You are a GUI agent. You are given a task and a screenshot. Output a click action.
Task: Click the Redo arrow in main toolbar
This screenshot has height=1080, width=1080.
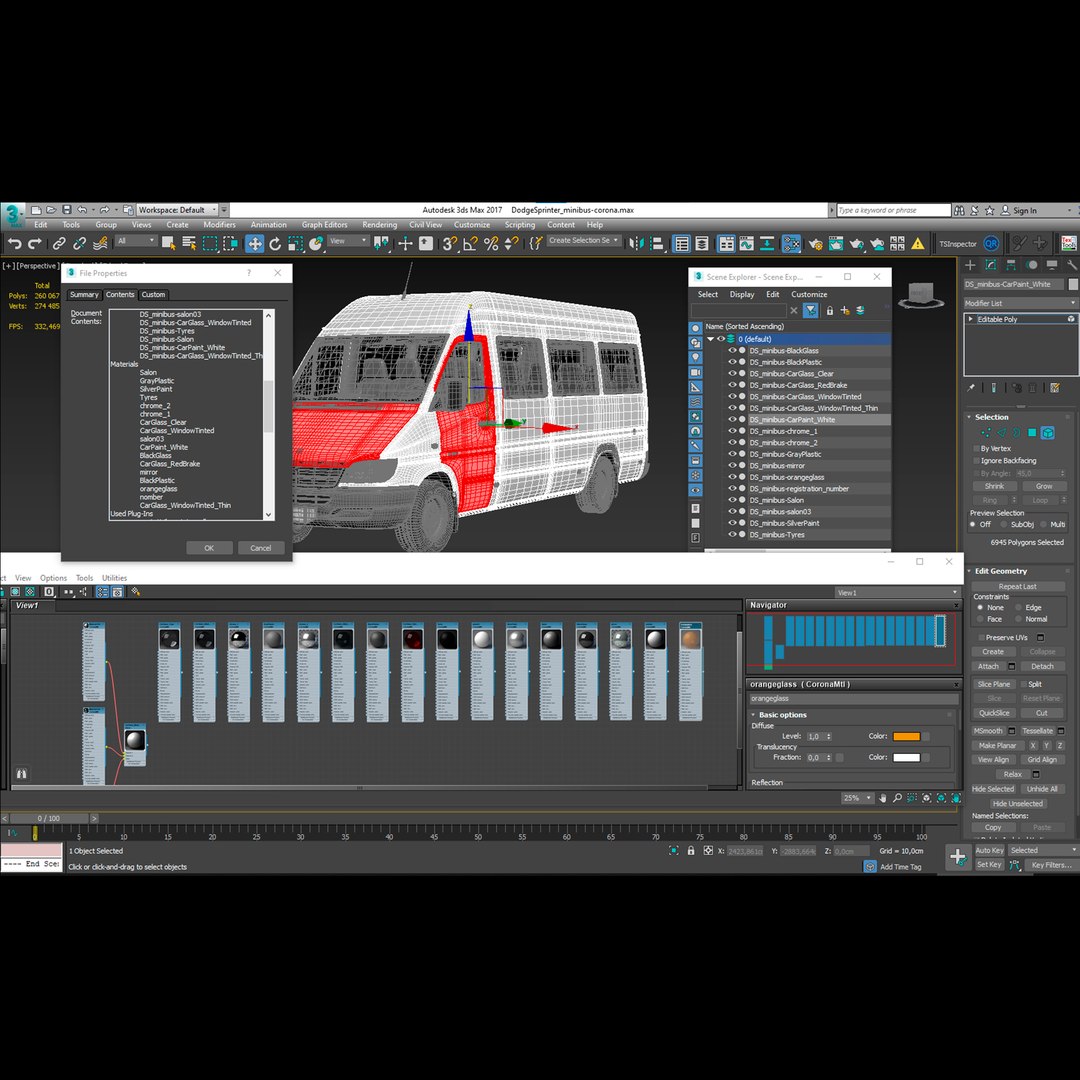point(34,243)
